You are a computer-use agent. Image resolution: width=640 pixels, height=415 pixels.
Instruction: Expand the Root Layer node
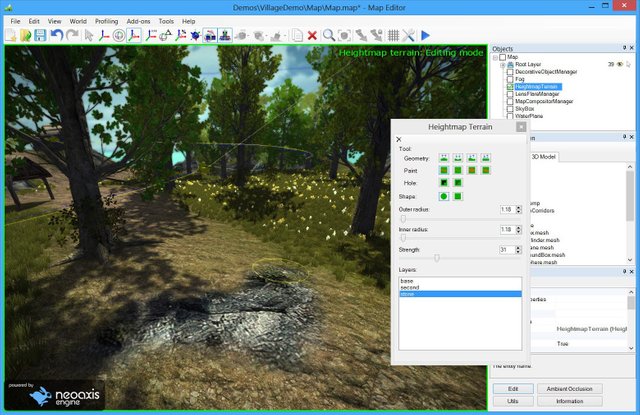click(x=503, y=64)
